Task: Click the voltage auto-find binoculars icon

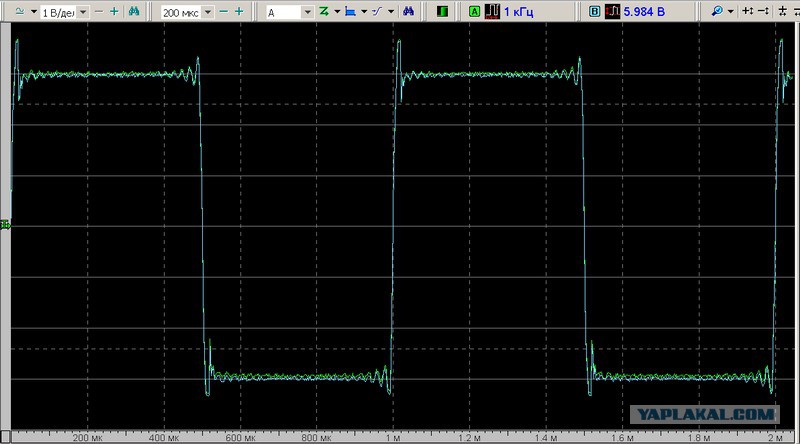Action: tap(134, 11)
